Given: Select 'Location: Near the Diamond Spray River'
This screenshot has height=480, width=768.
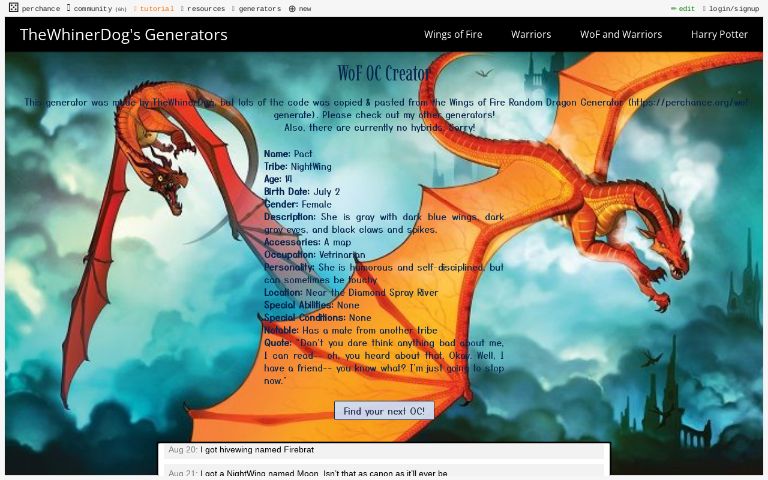Looking at the screenshot, I should pyautogui.click(x=351, y=292).
